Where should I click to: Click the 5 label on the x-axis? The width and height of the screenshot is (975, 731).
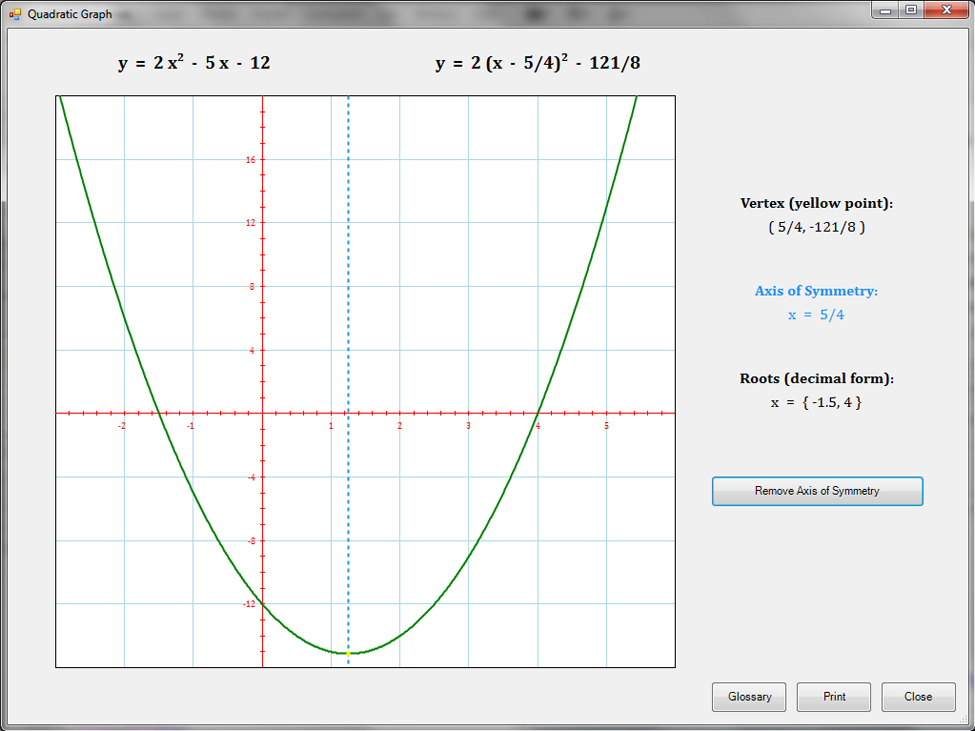coord(606,426)
